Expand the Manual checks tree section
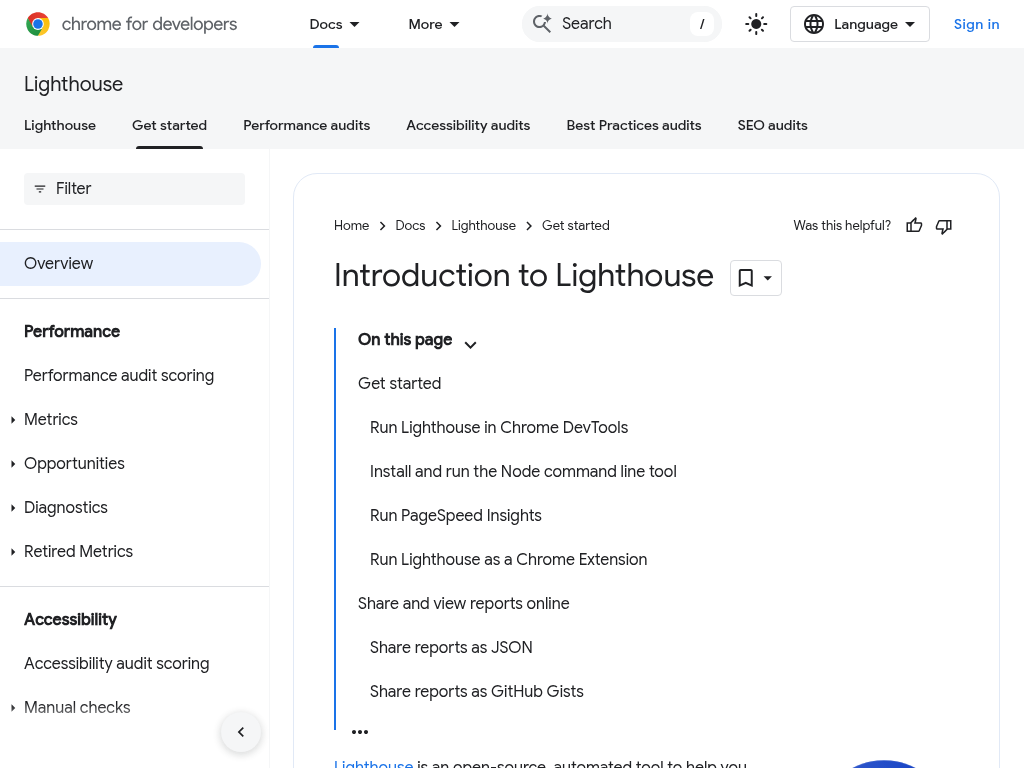The image size is (1024, 768). click(13, 708)
